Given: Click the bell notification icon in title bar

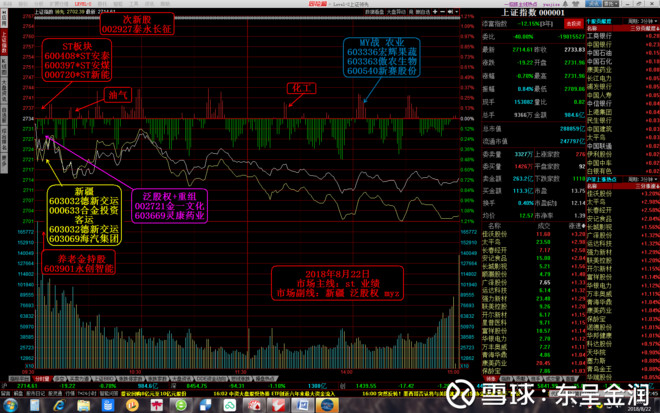Looking at the screenshot, I should [565, 3].
